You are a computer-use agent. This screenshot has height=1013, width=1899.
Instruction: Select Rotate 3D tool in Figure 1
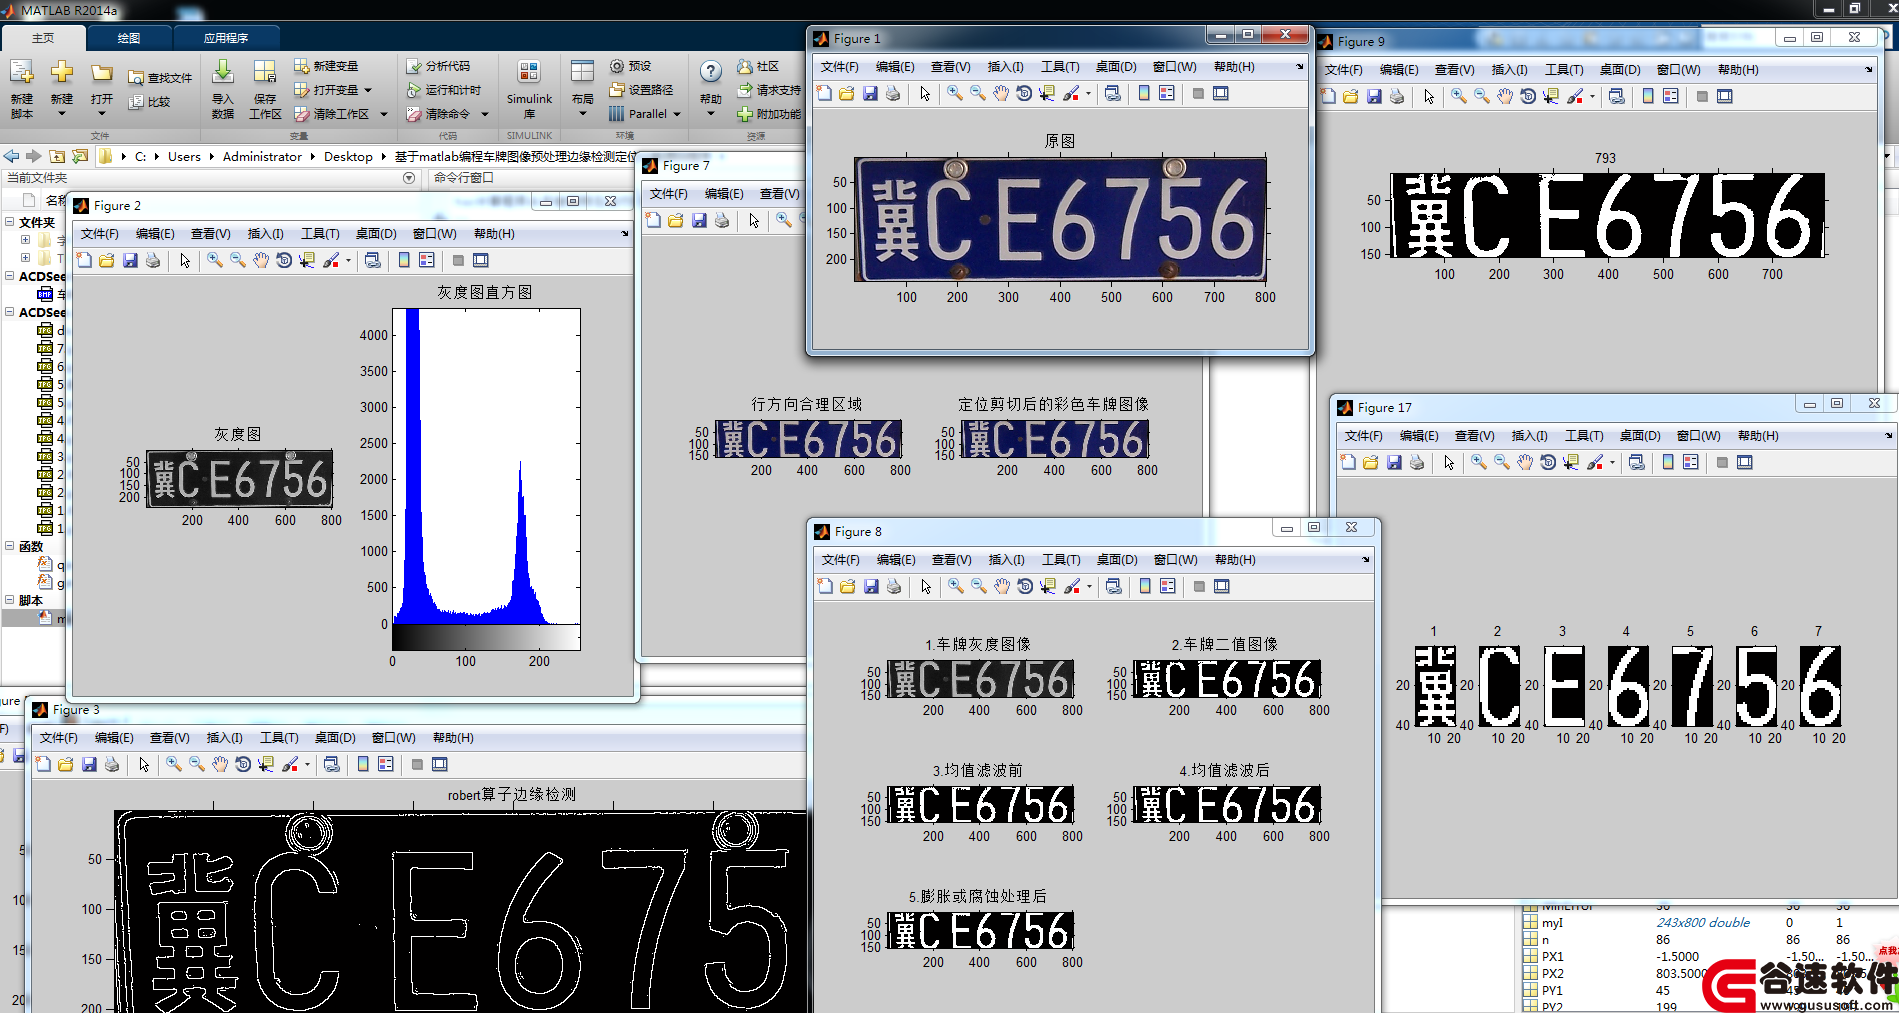pos(1024,93)
